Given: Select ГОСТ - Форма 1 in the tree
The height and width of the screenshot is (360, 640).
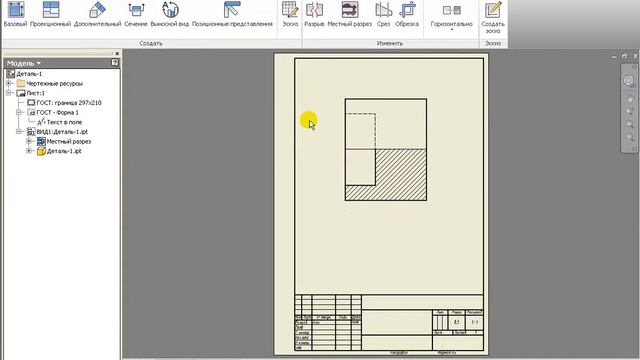Looking at the screenshot, I should pos(53,112).
